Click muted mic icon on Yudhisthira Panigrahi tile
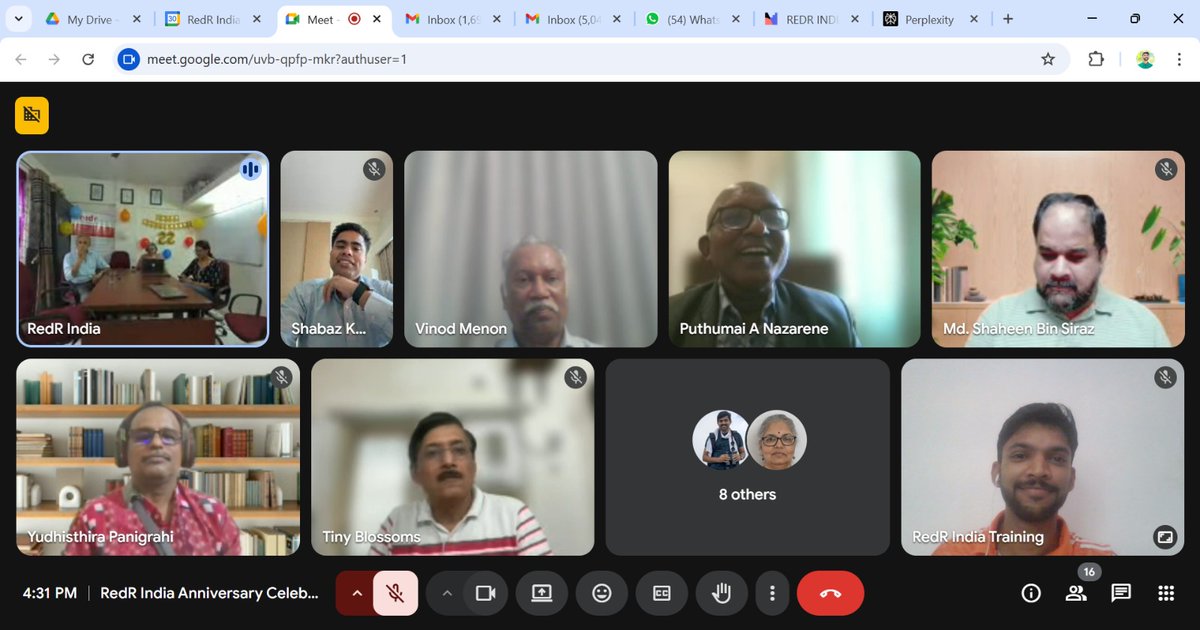This screenshot has height=630, width=1200. point(281,377)
